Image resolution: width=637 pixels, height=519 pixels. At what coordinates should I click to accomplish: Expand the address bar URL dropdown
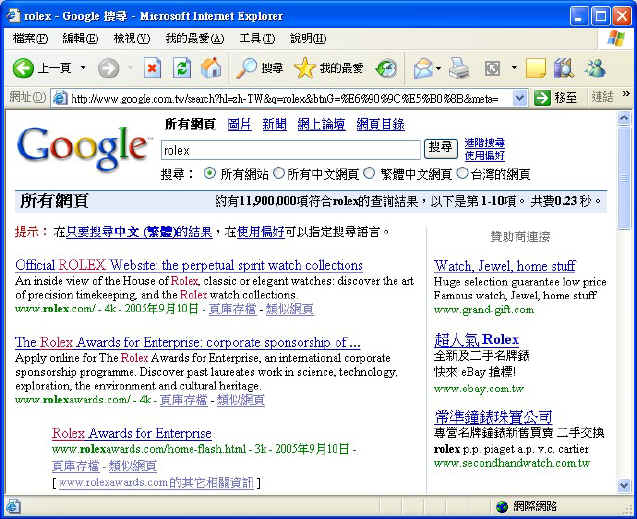click(x=520, y=98)
